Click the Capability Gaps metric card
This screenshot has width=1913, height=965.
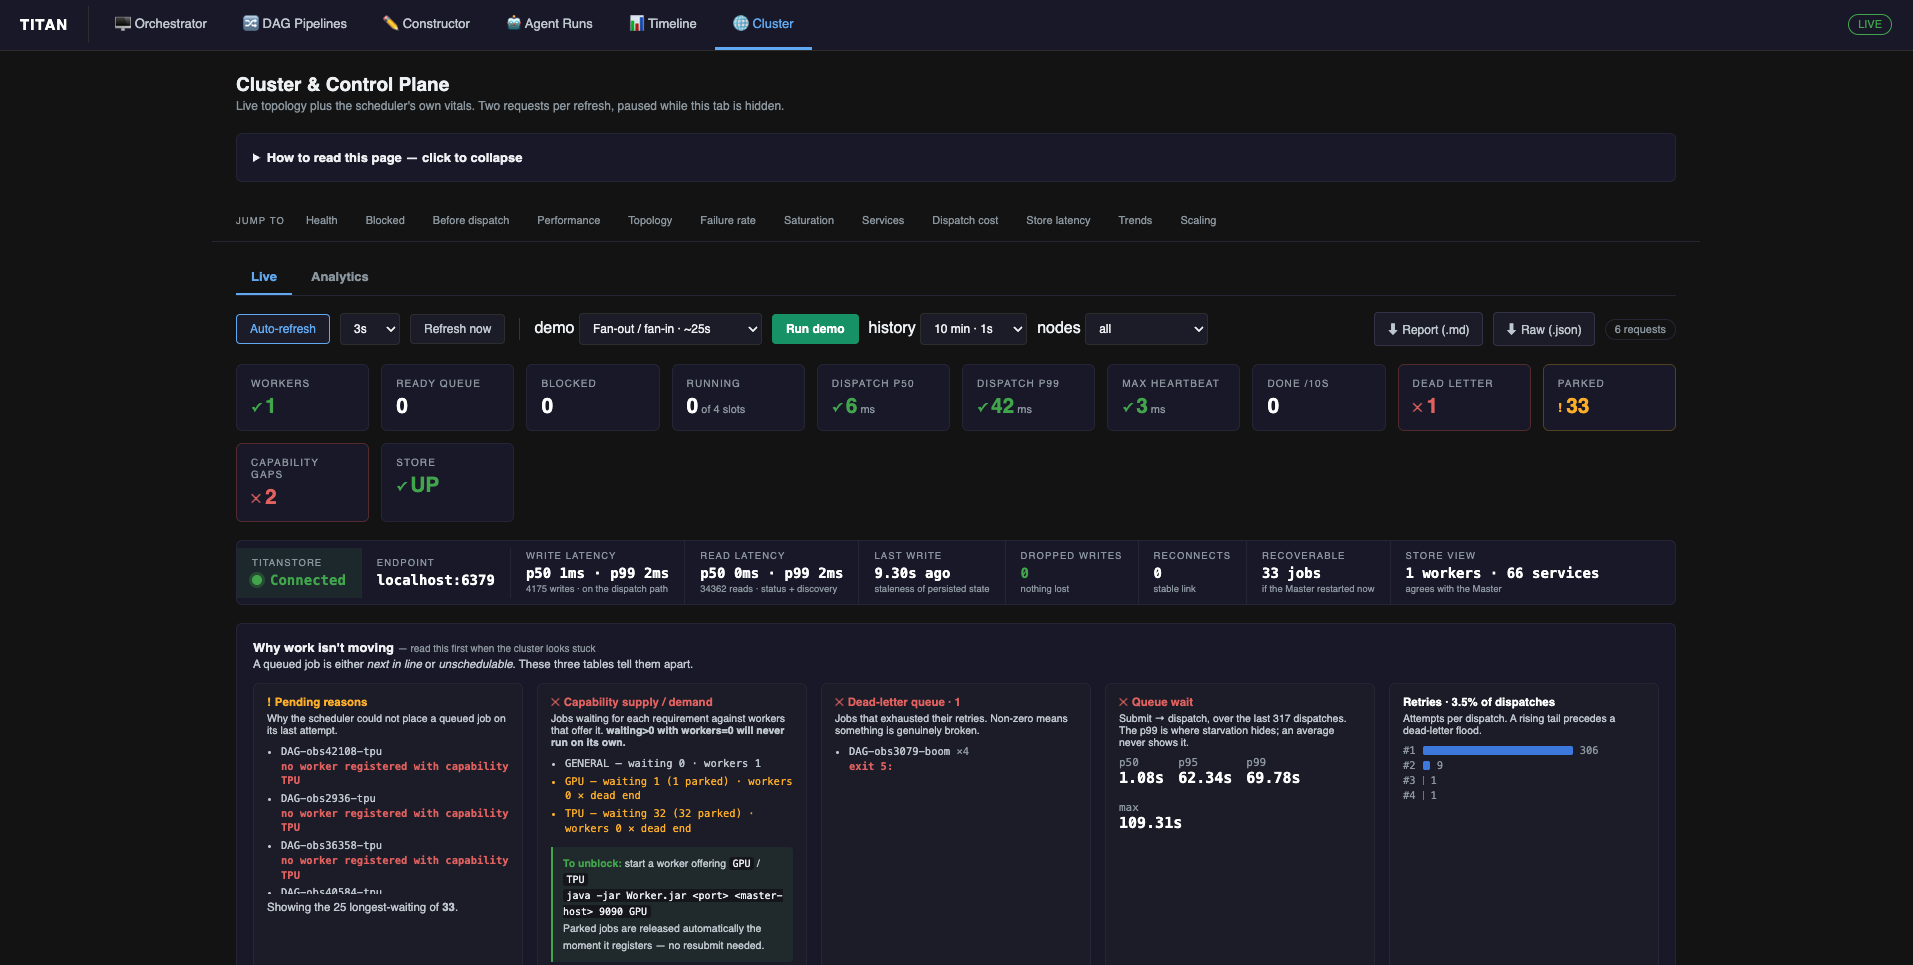coord(302,482)
